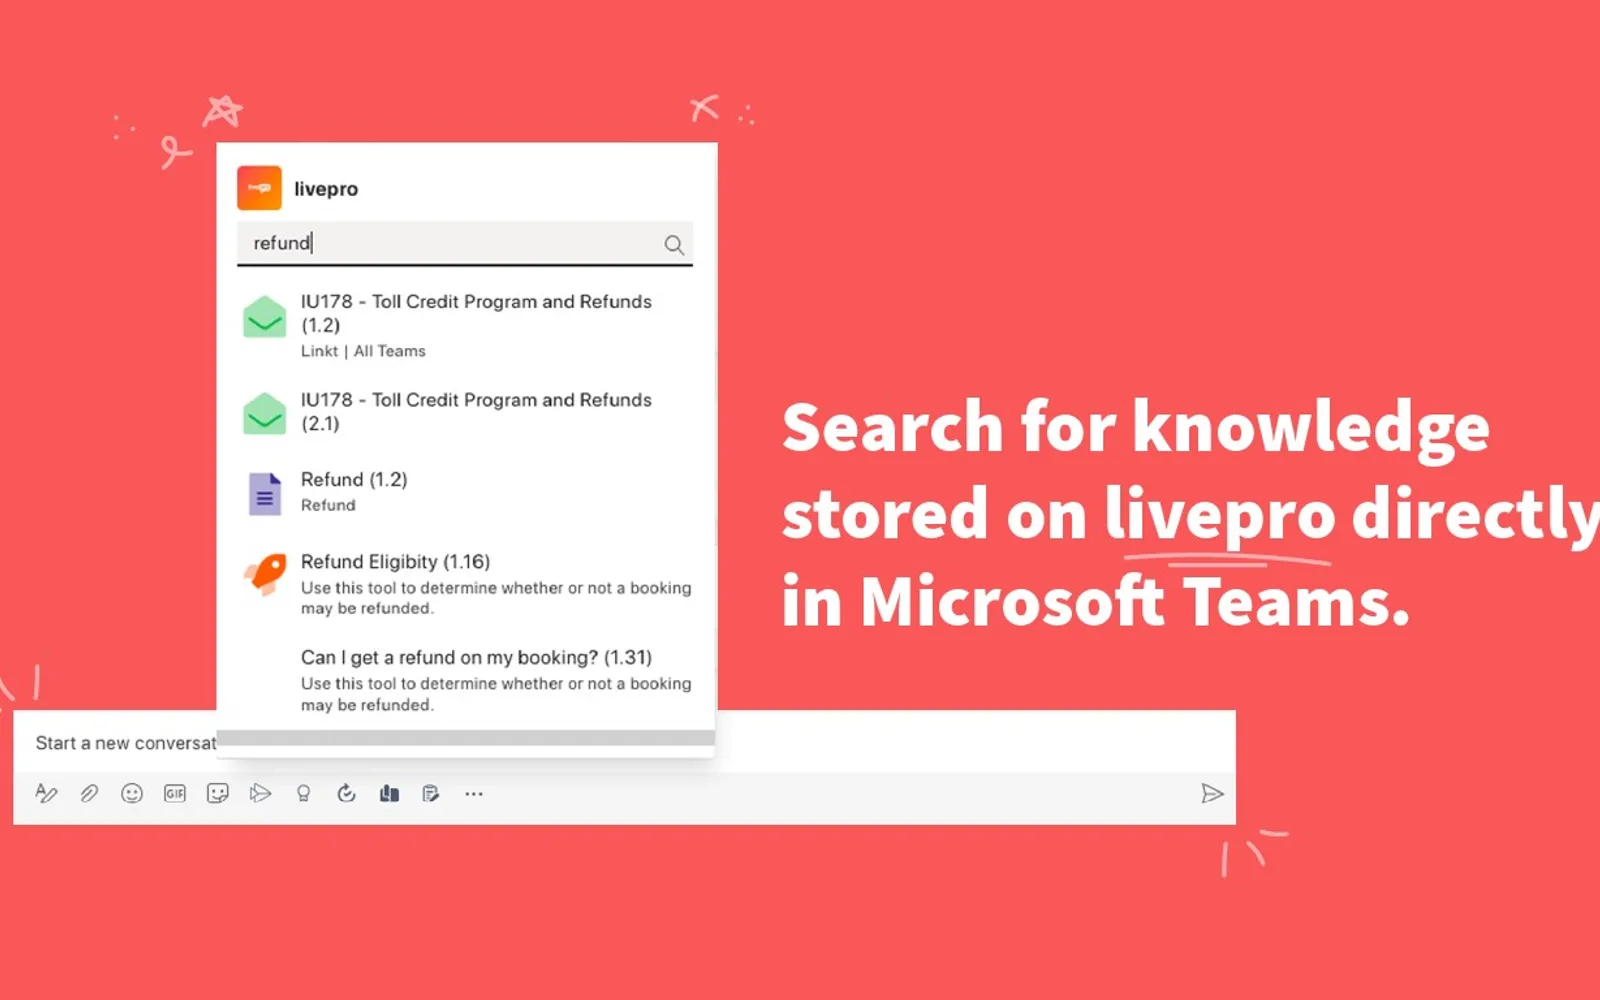Click green envelope icon for IU178 (1.2)
Viewport: 1600px width, 1000px height.
tap(265, 317)
